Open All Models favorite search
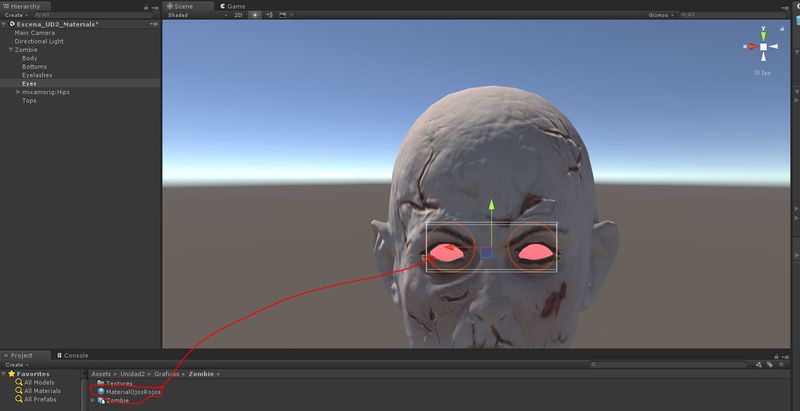800x411 pixels. [35, 382]
